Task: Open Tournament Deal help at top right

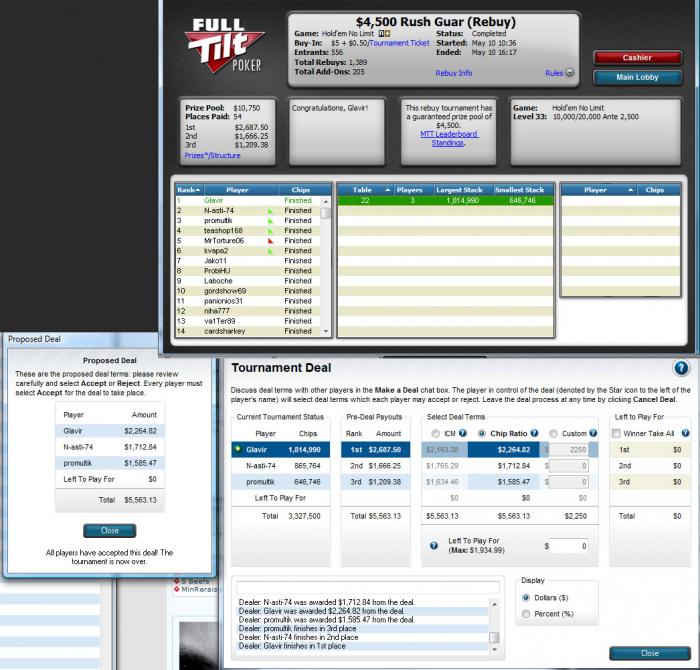Action: point(681,368)
